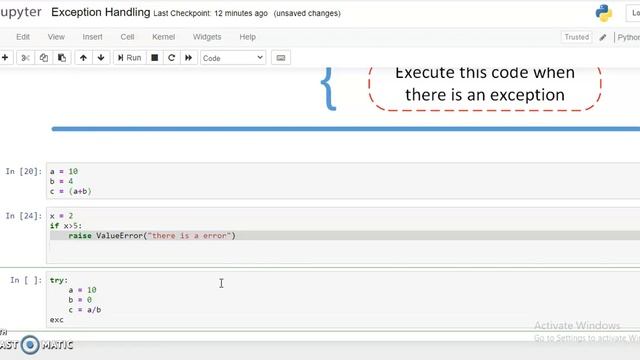Open the Widgets menu

coord(207,37)
